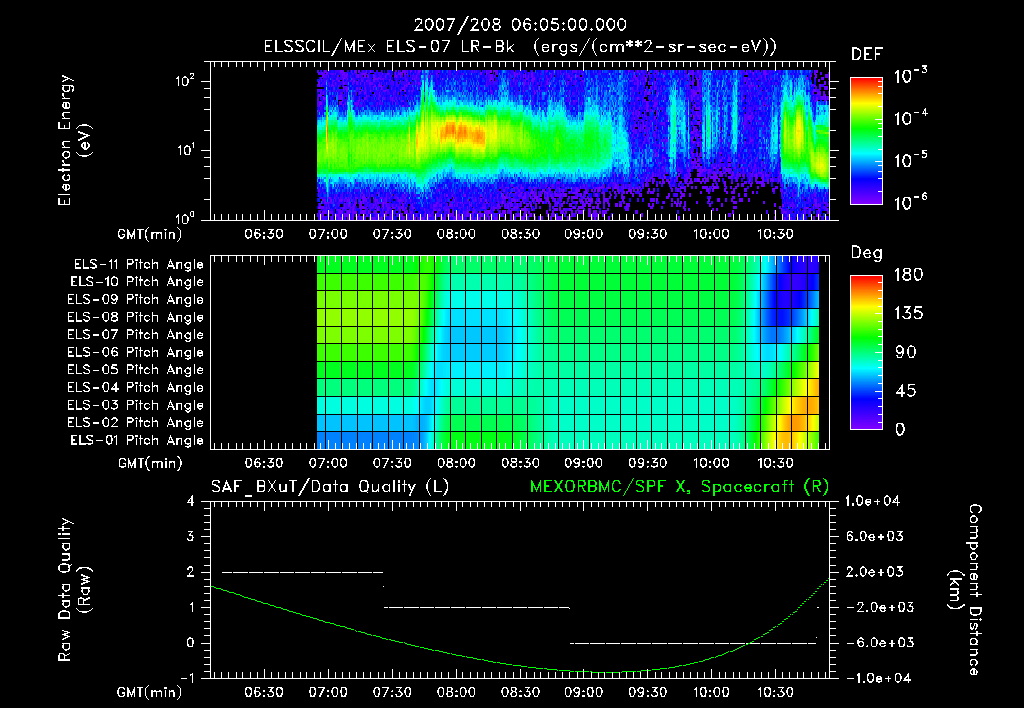Click the Electron Energy (eV) axis title
The height and width of the screenshot is (708, 1024).
[x=74, y=140]
